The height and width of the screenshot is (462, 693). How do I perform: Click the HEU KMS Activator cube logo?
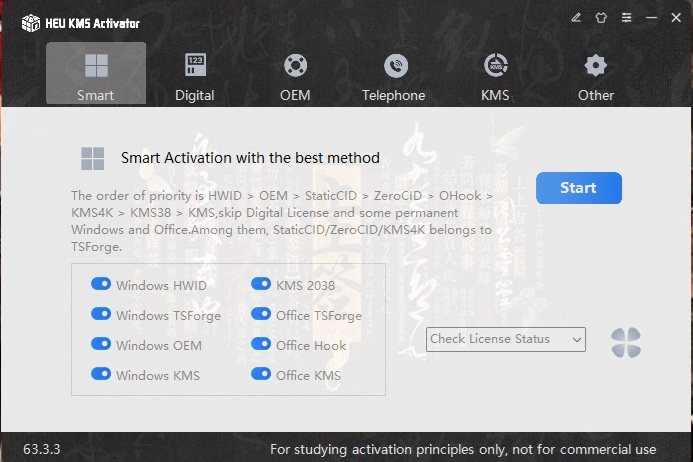[31, 23]
